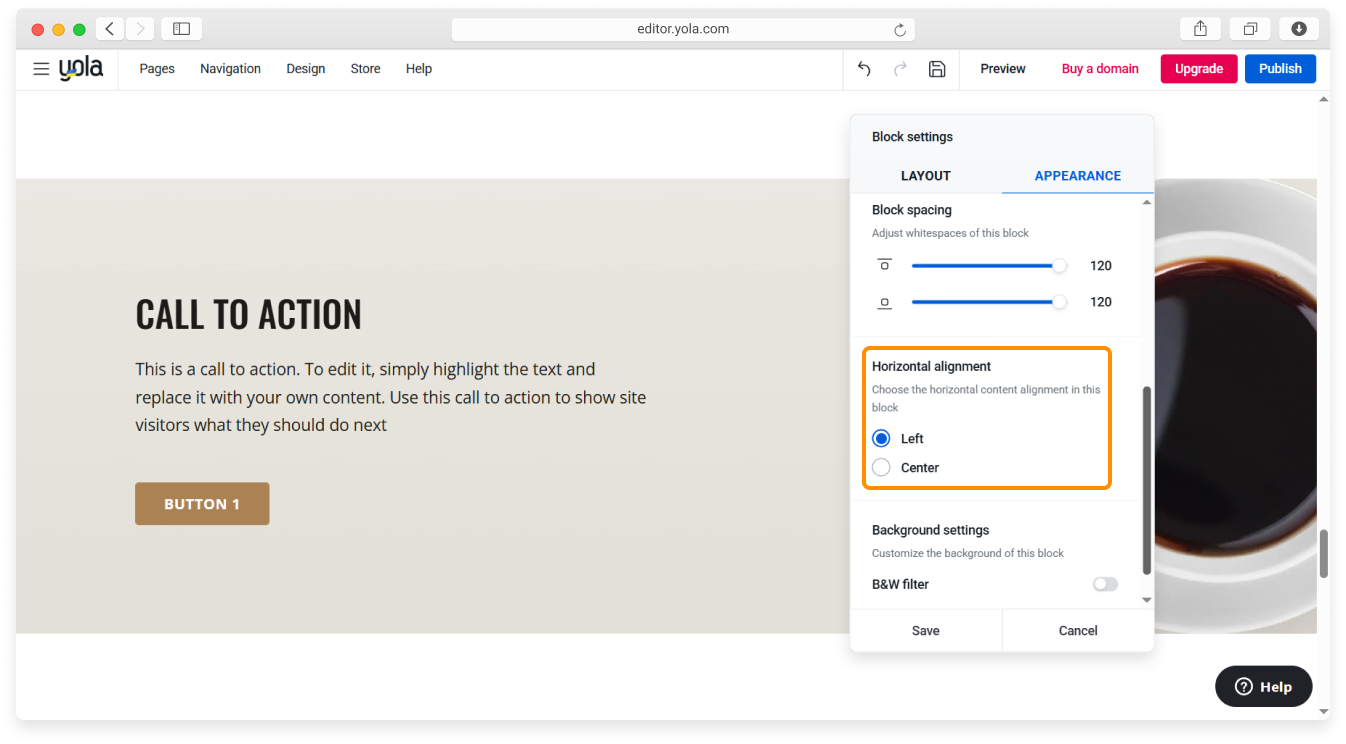Click the Publish button
This screenshot has width=1346, height=744.
pyautogui.click(x=1280, y=69)
